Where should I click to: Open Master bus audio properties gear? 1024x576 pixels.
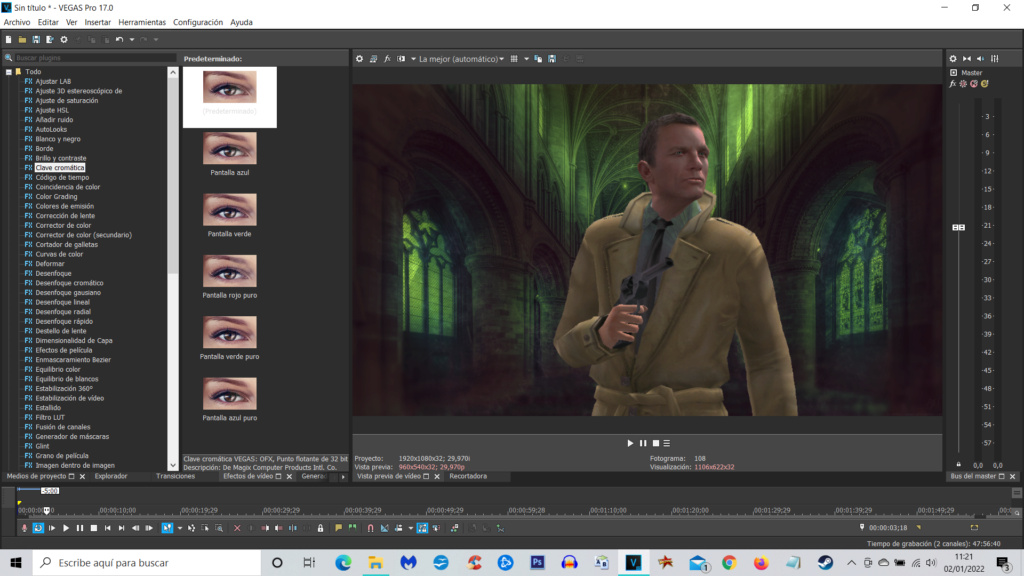[953, 59]
